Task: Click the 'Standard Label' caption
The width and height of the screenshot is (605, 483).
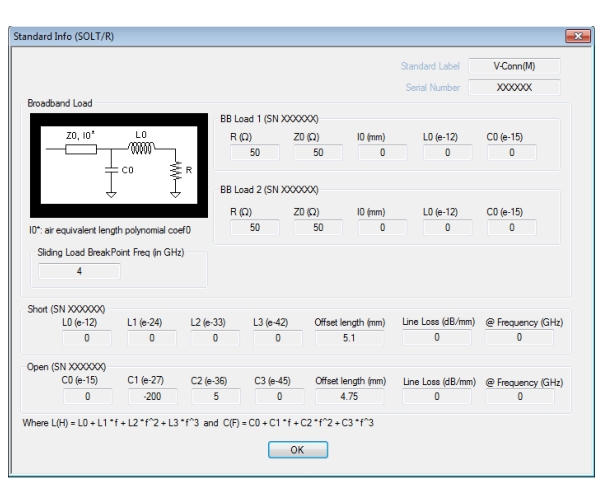Action: pyautogui.click(x=430, y=66)
